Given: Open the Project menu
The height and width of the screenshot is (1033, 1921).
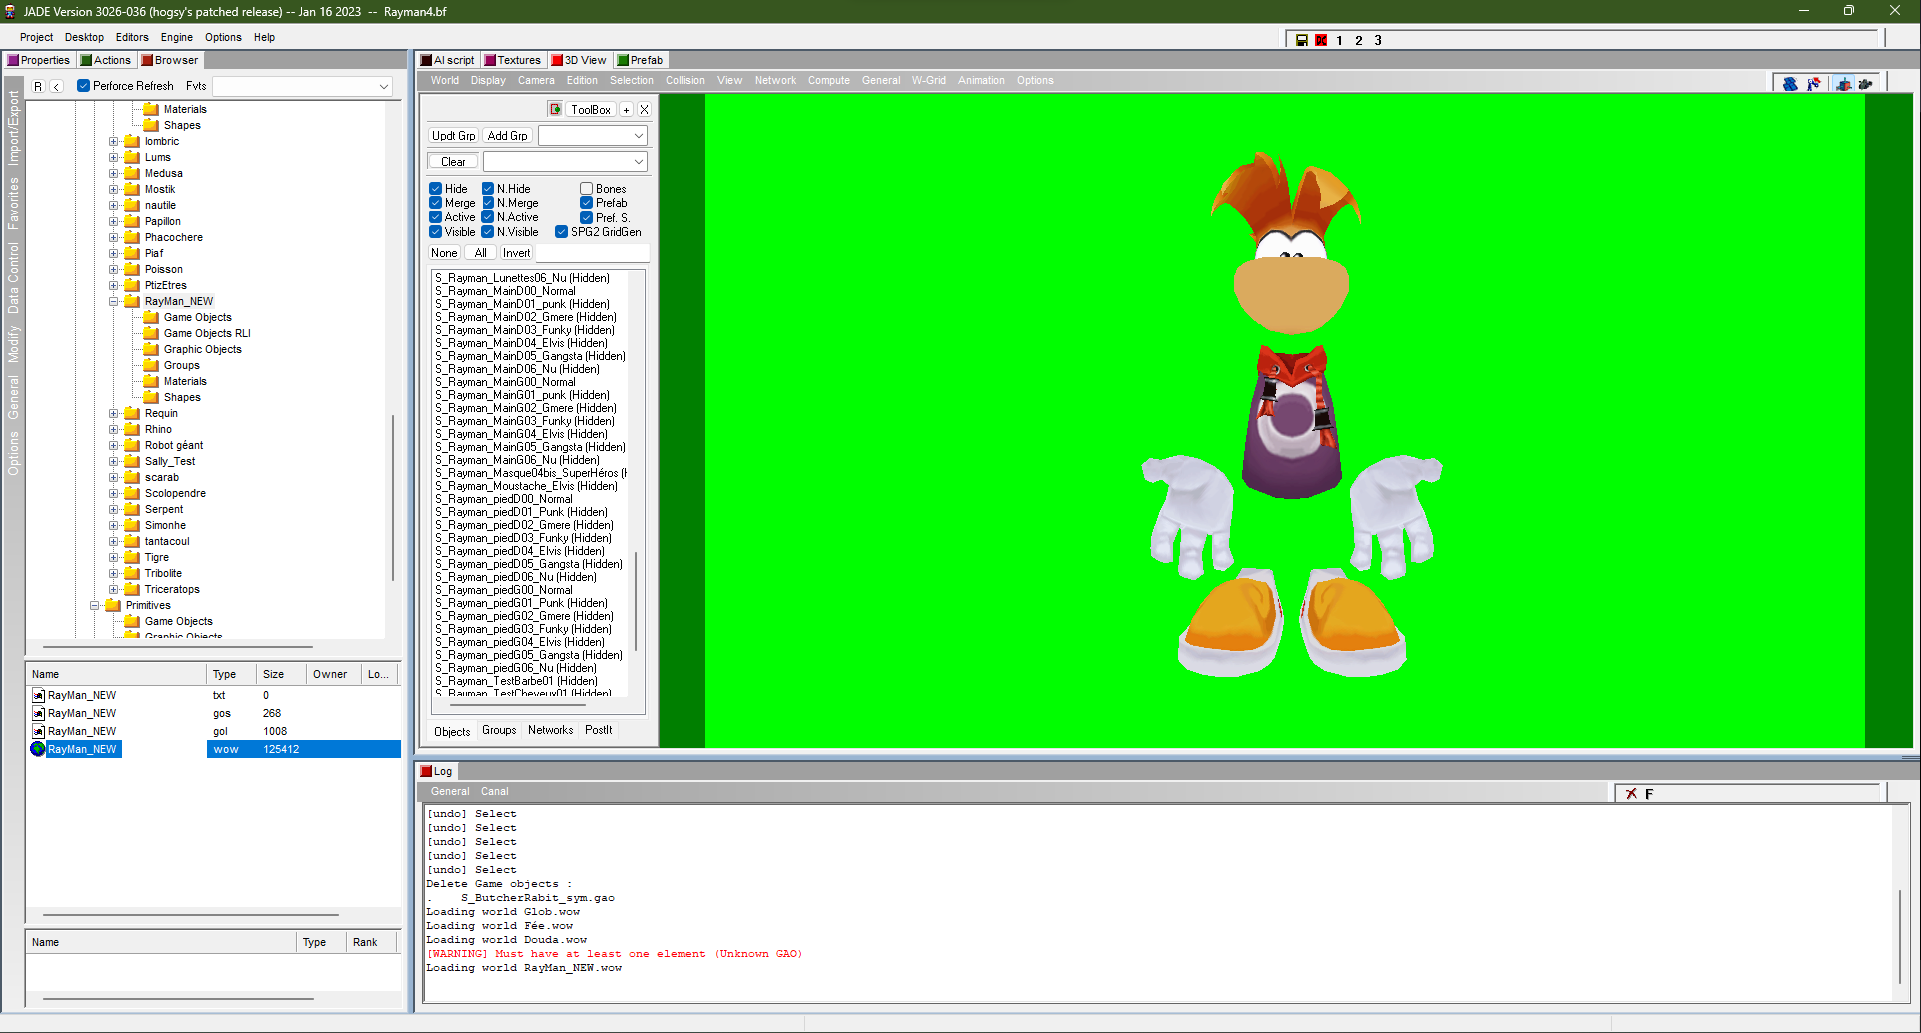Looking at the screenshot, I should (36, 37).
